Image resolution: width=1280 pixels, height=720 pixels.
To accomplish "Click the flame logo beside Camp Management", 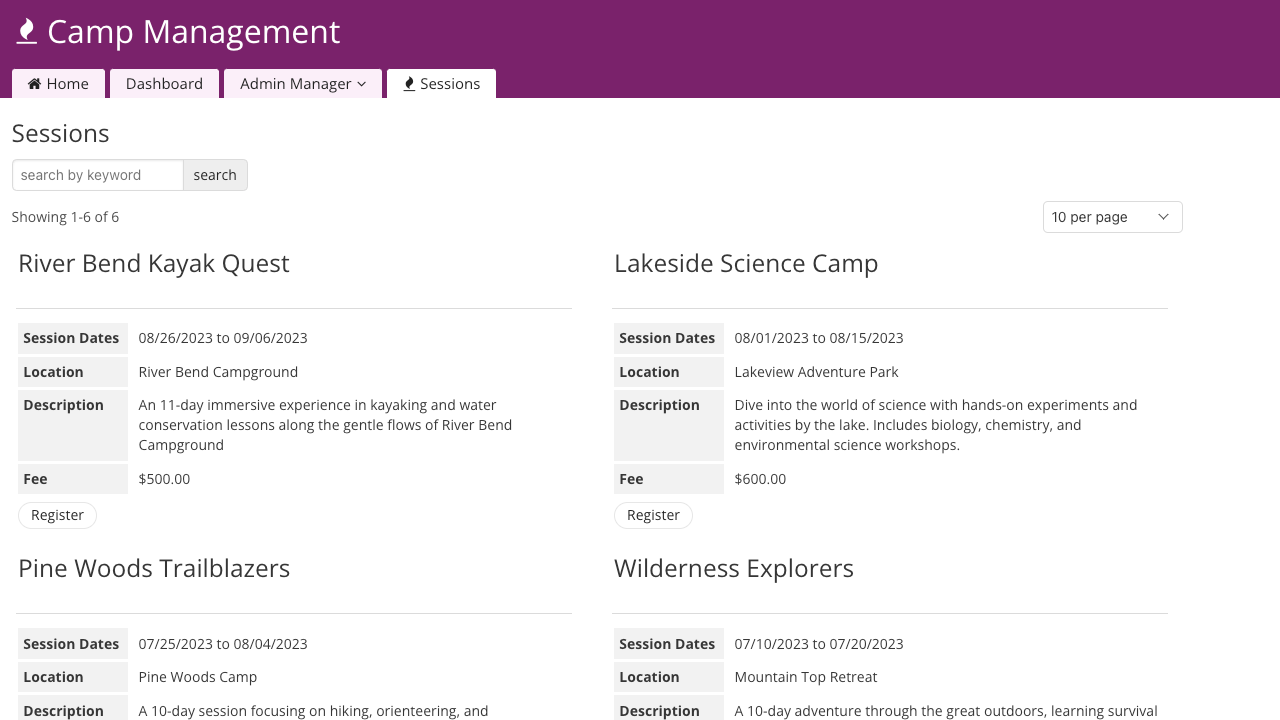I will tap(27, 32).
